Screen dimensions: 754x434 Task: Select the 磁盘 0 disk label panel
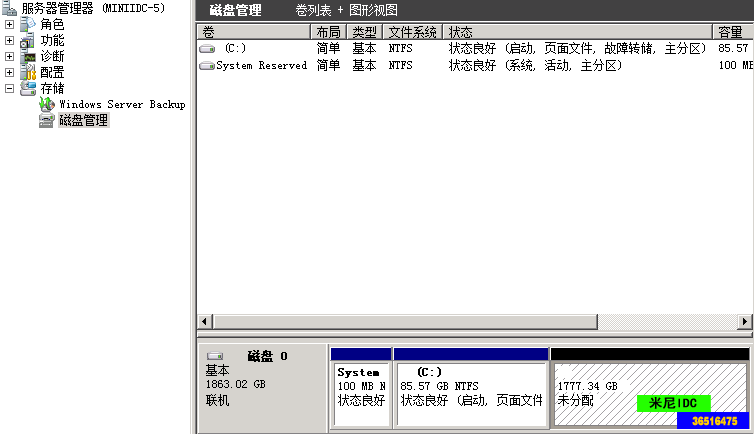pyautogui.click(x=263, y=388)
